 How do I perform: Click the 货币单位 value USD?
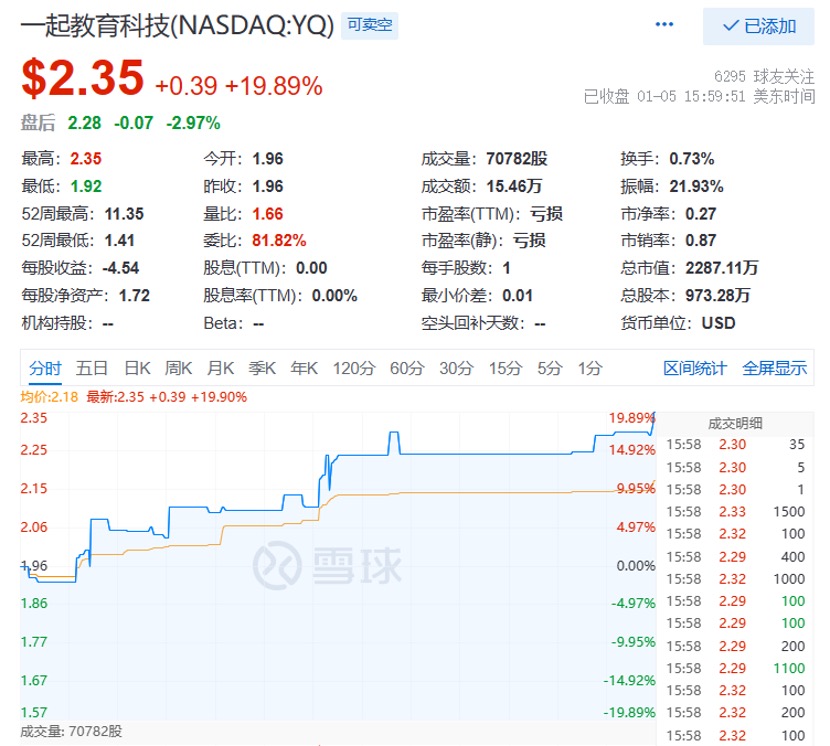coord(718,323)
